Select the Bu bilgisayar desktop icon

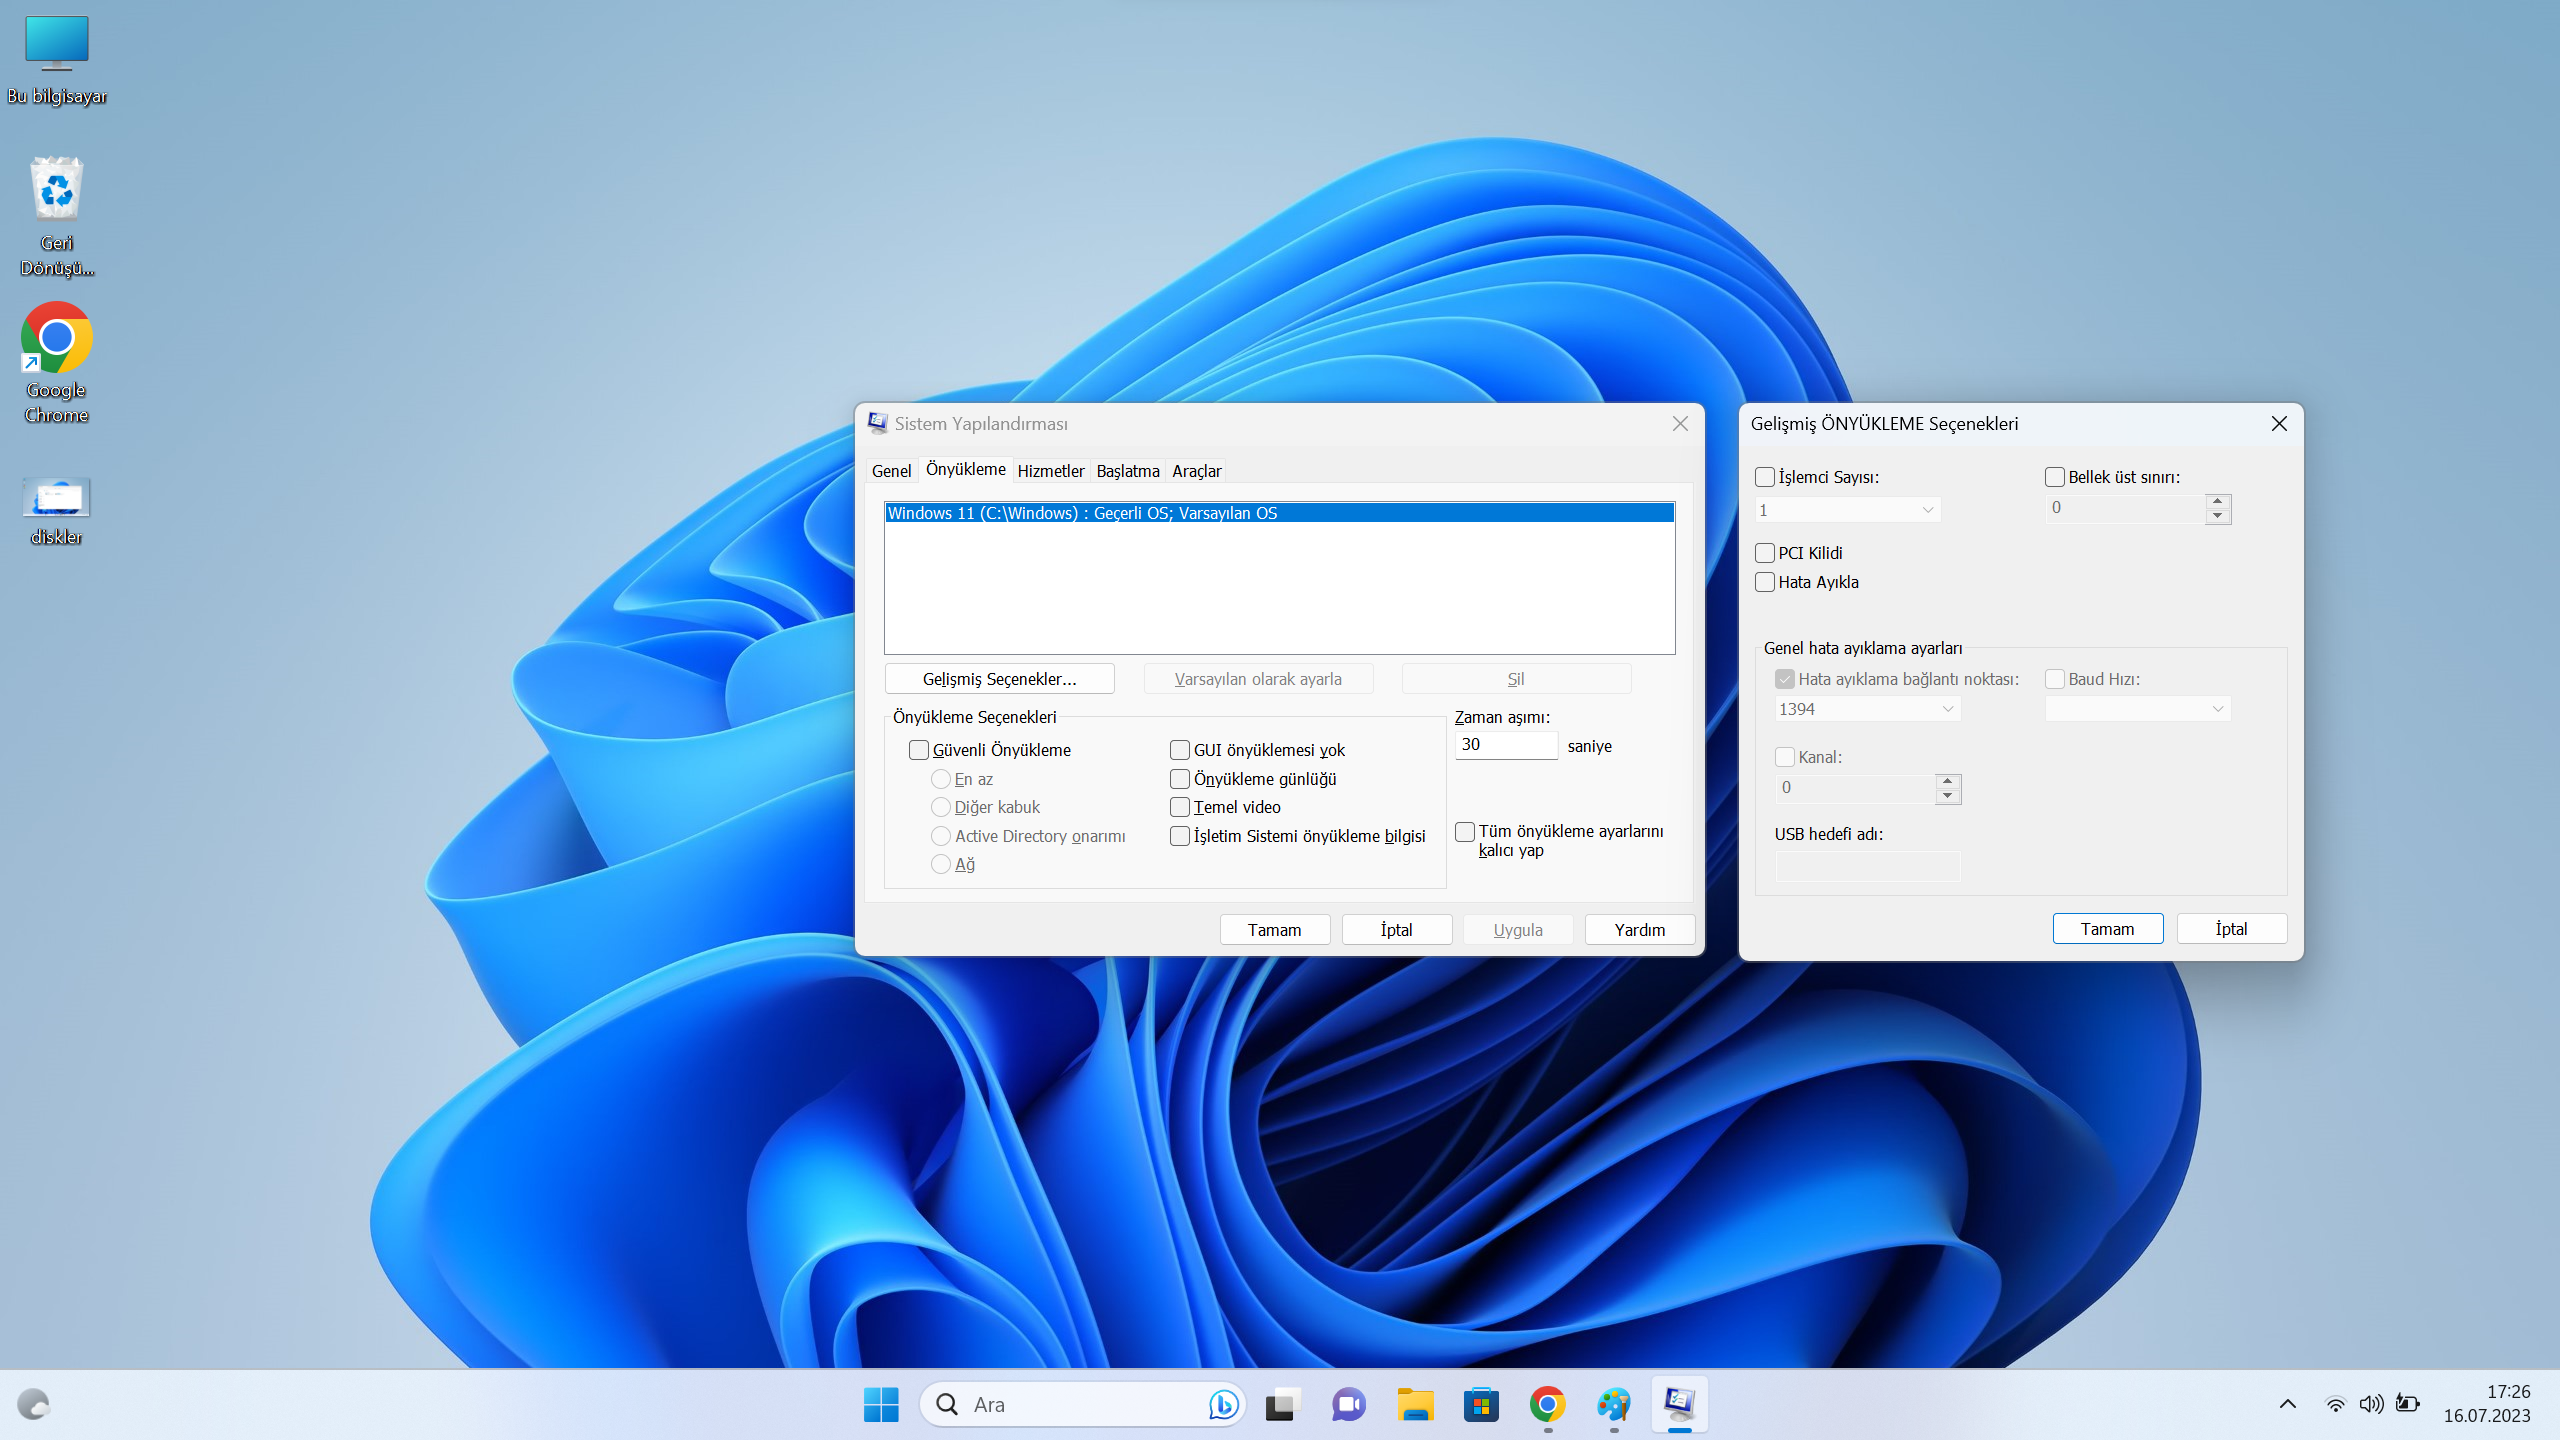pos(56,43)
